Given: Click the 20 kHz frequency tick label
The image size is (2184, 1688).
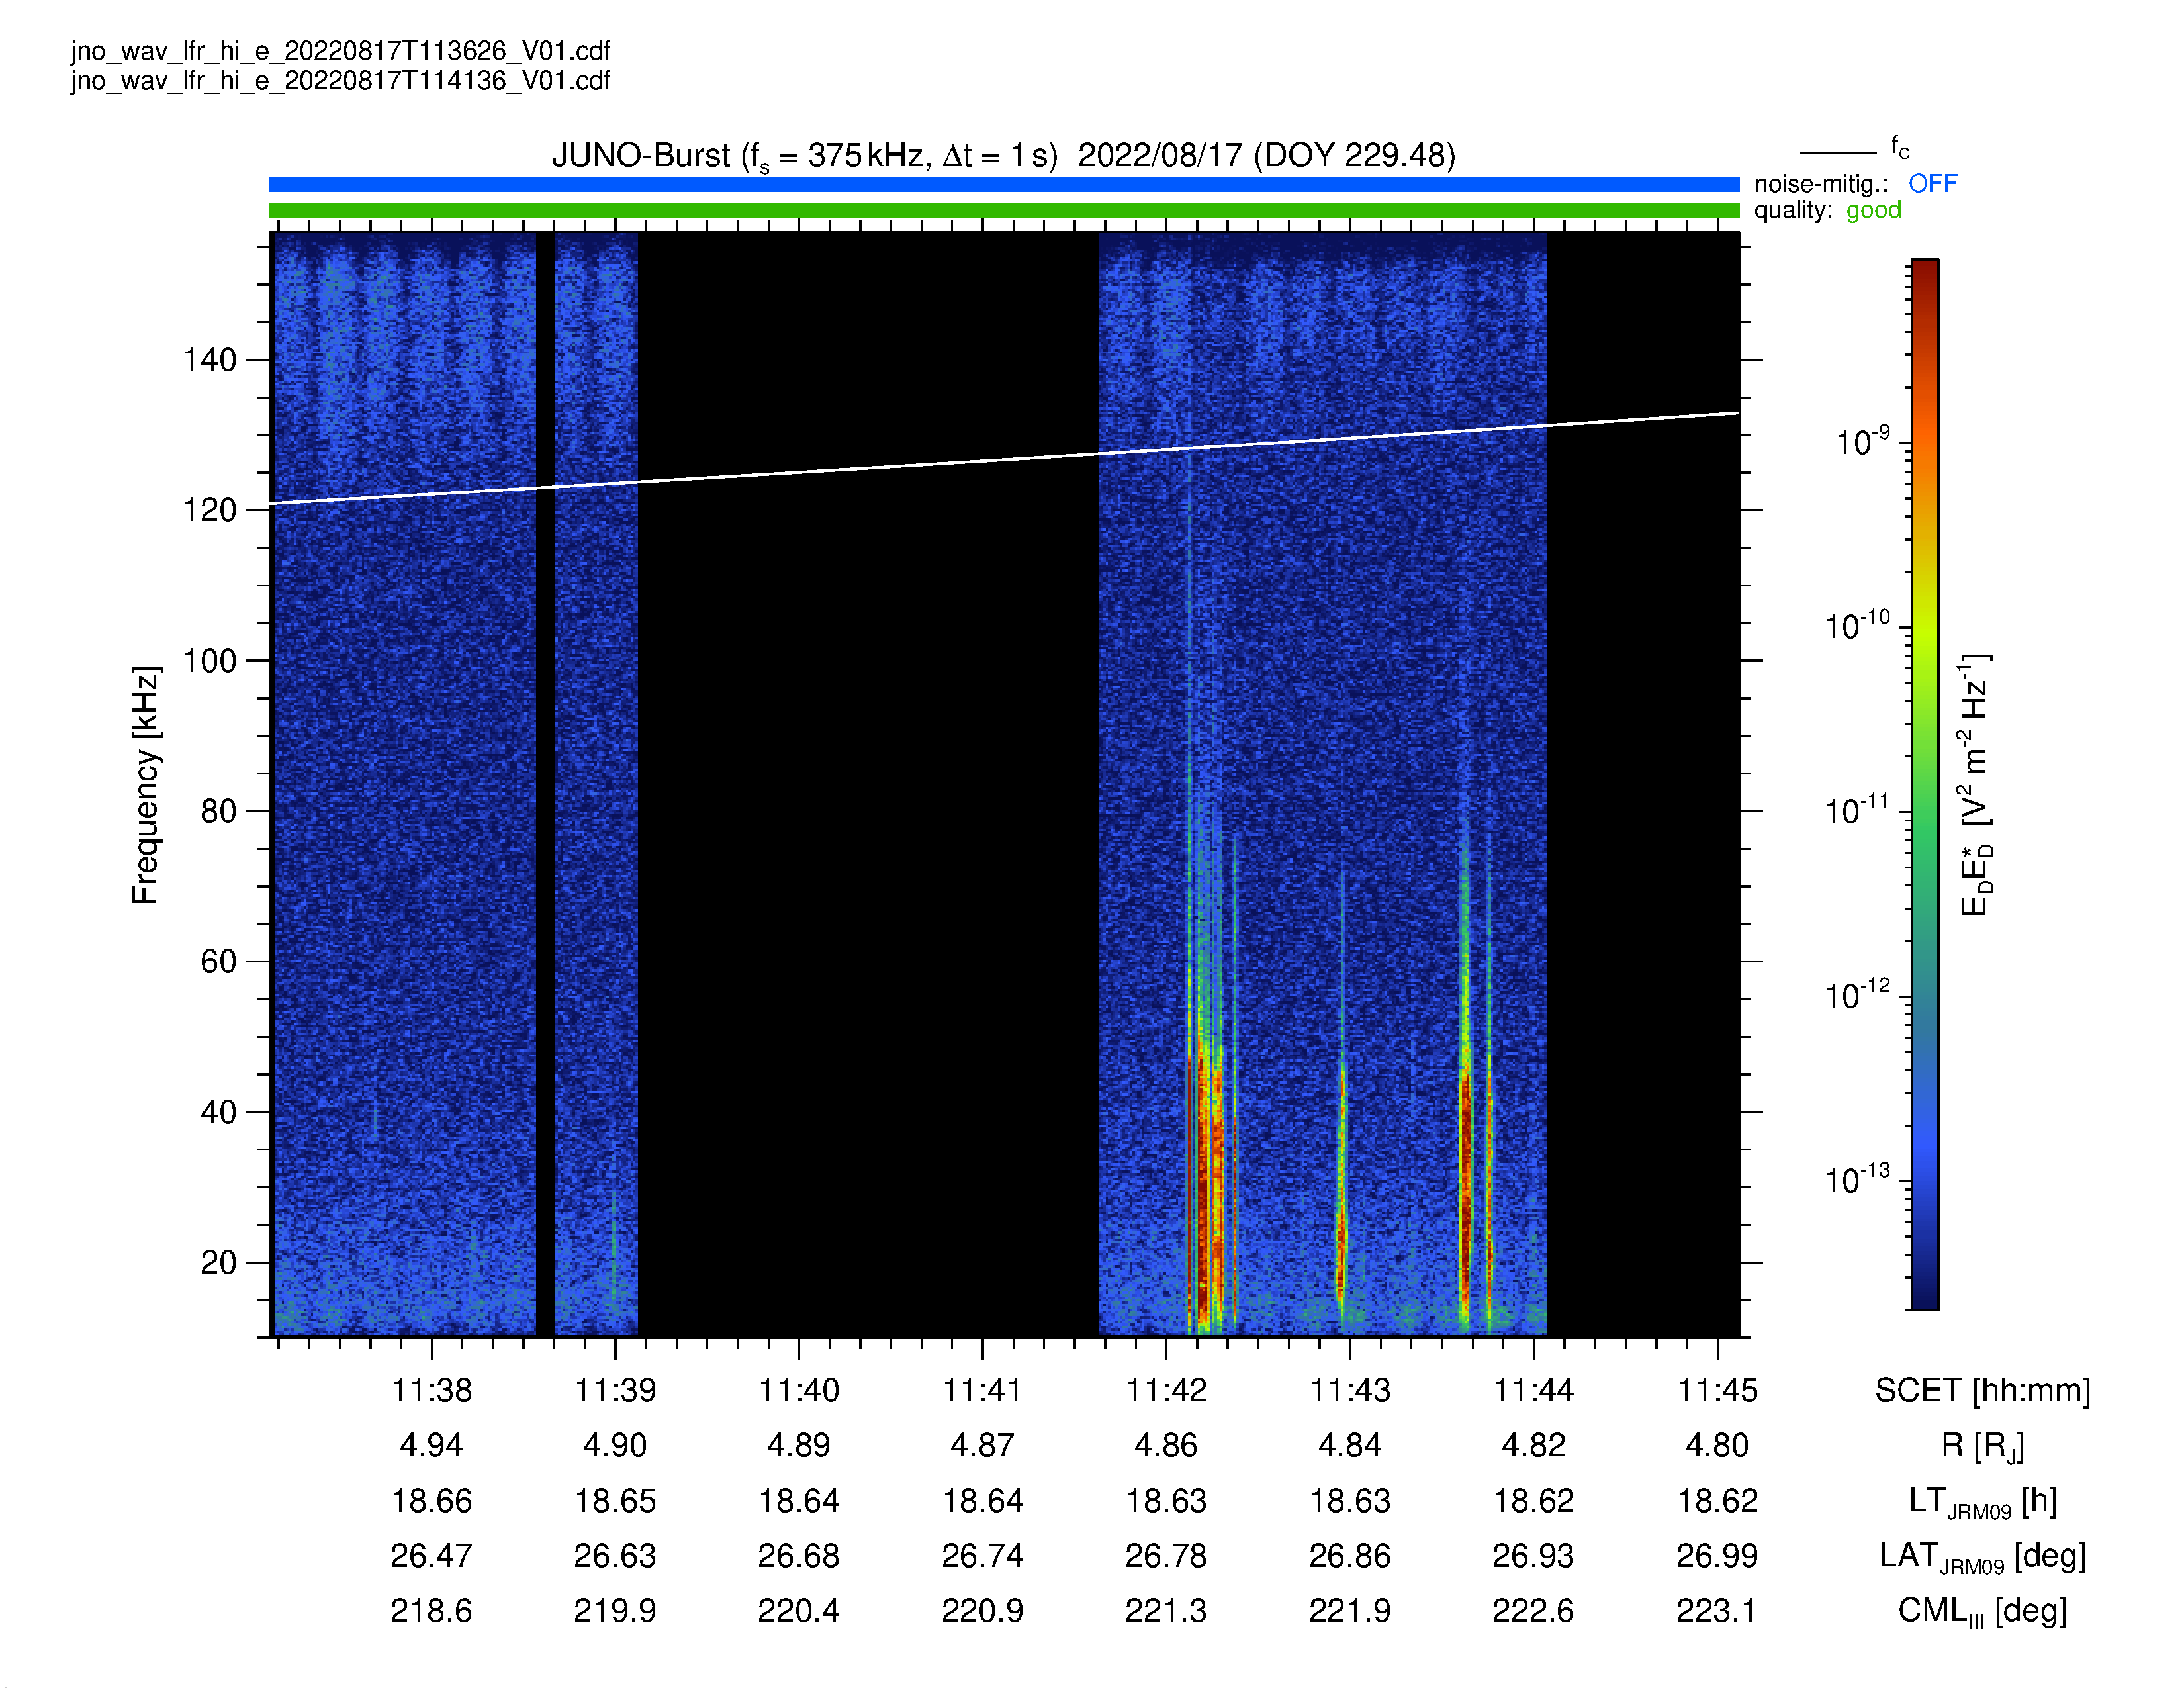Looking at the screenshot, I should click(x=219, y=1262).
